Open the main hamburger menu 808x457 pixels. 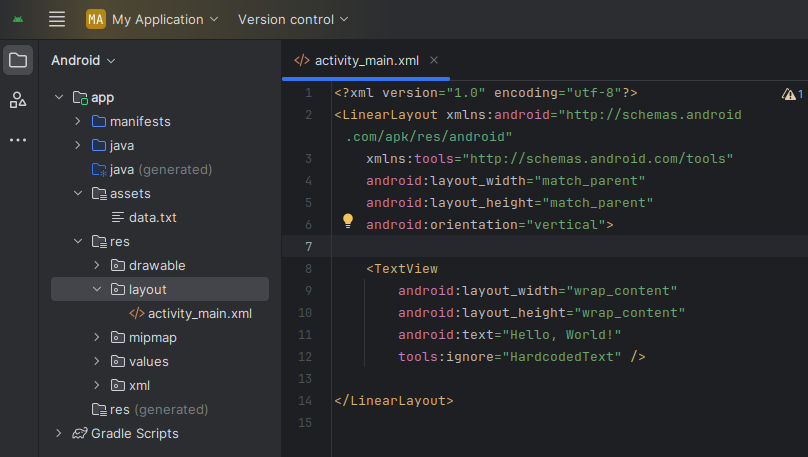[x=57, y=20]
